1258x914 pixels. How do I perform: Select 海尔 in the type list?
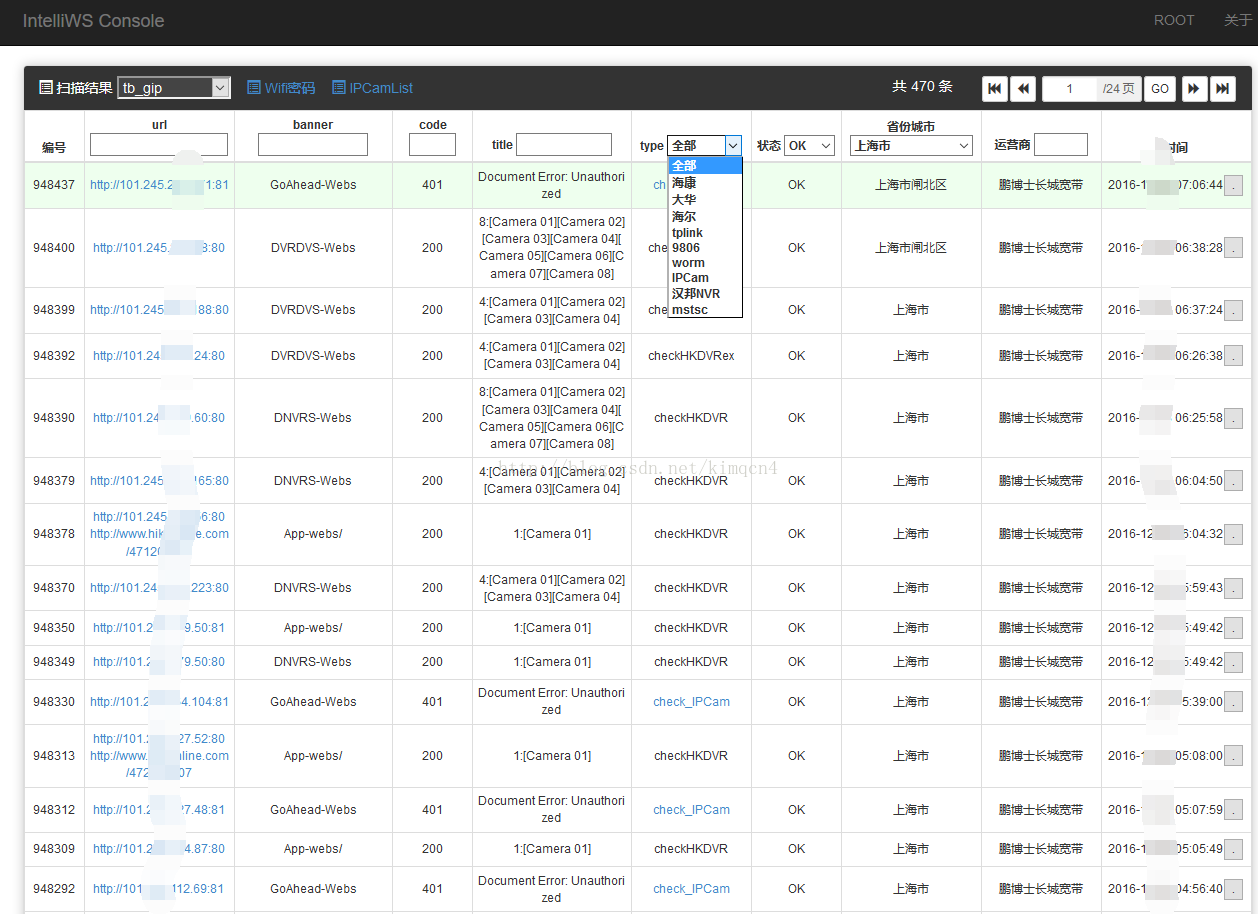(x=705, y=216)
